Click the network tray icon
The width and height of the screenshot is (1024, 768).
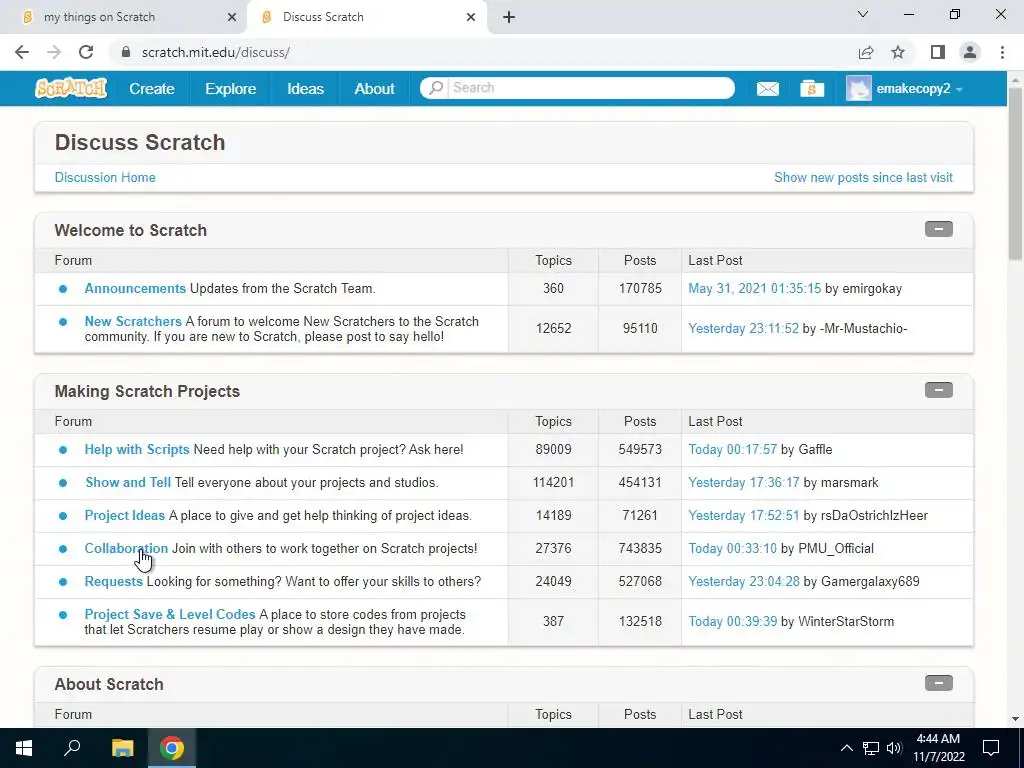coord(871,748)
